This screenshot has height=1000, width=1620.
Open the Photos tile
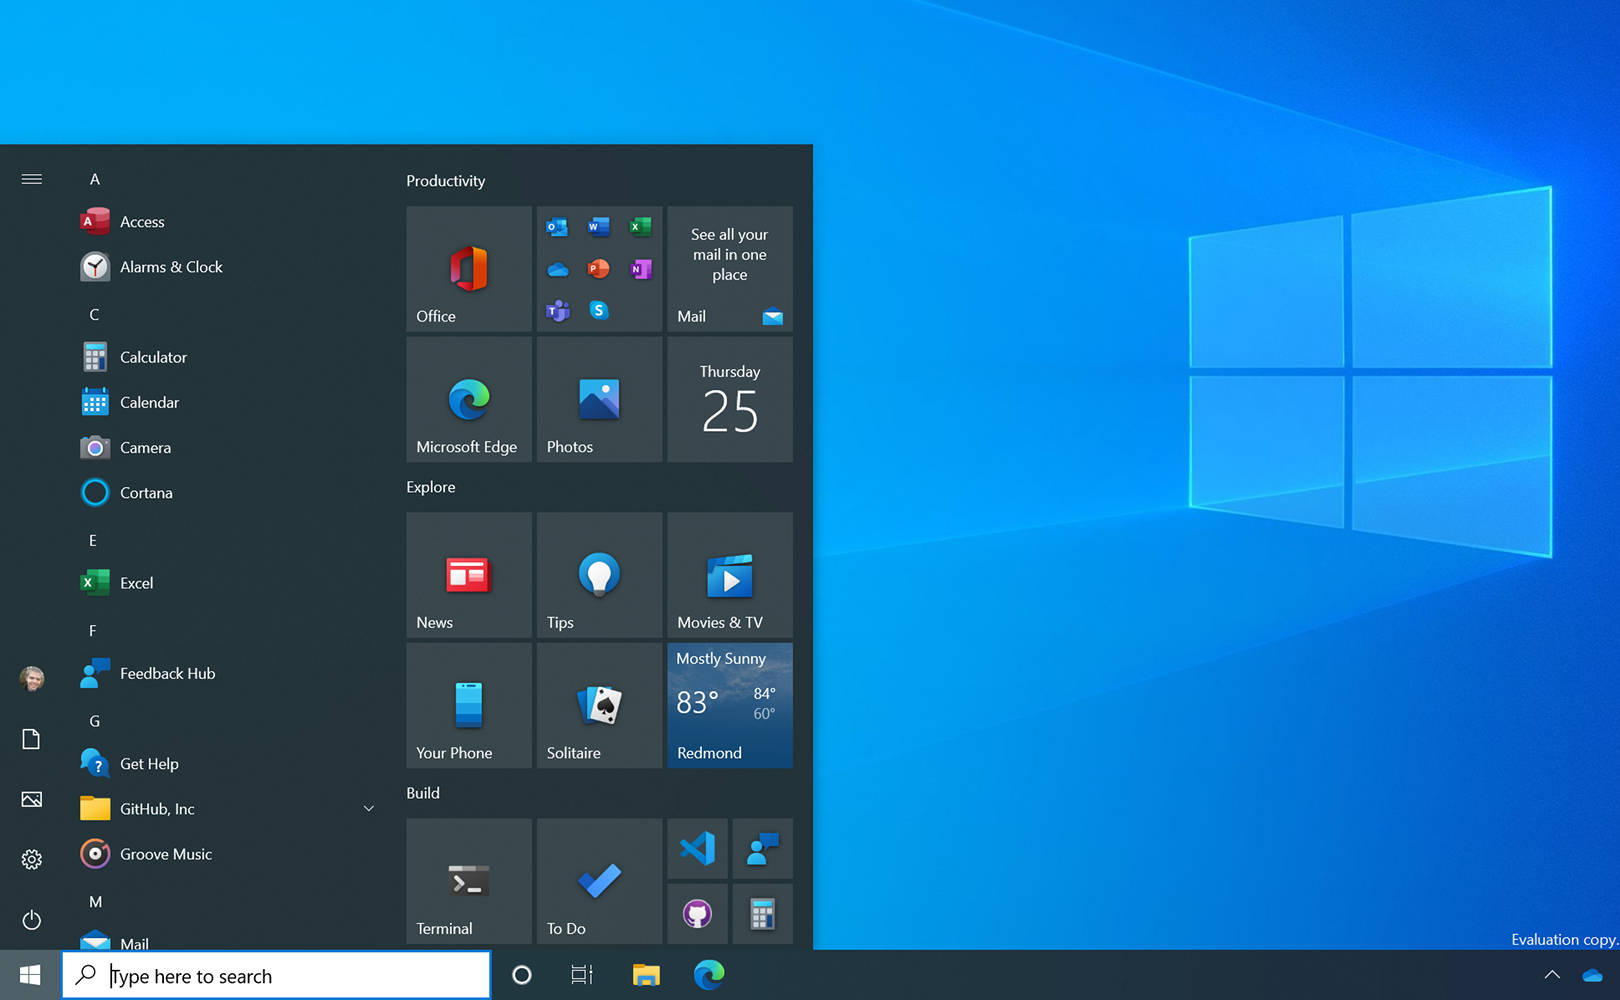click(x=599, y=399)
